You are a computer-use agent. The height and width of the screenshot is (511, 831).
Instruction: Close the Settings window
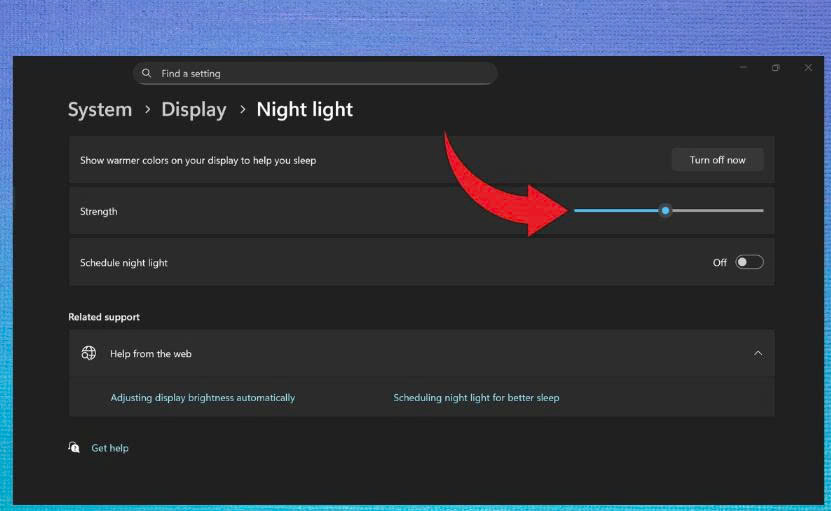[x=808, y=68]
